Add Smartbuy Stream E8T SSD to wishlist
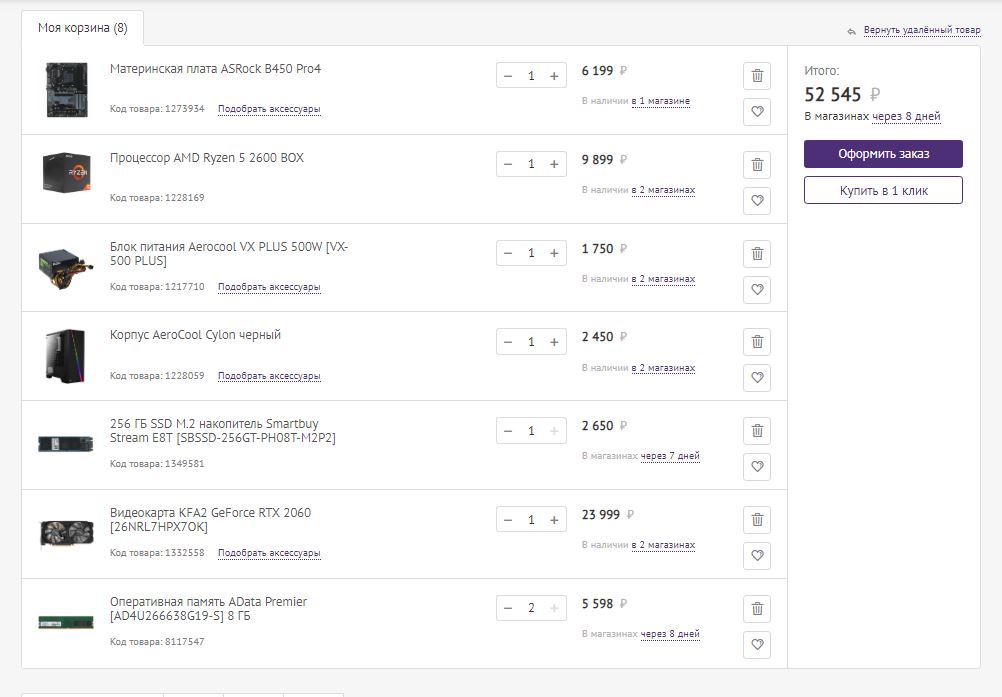This screenshot has height=697, width=1002. (x=757, y=466)
